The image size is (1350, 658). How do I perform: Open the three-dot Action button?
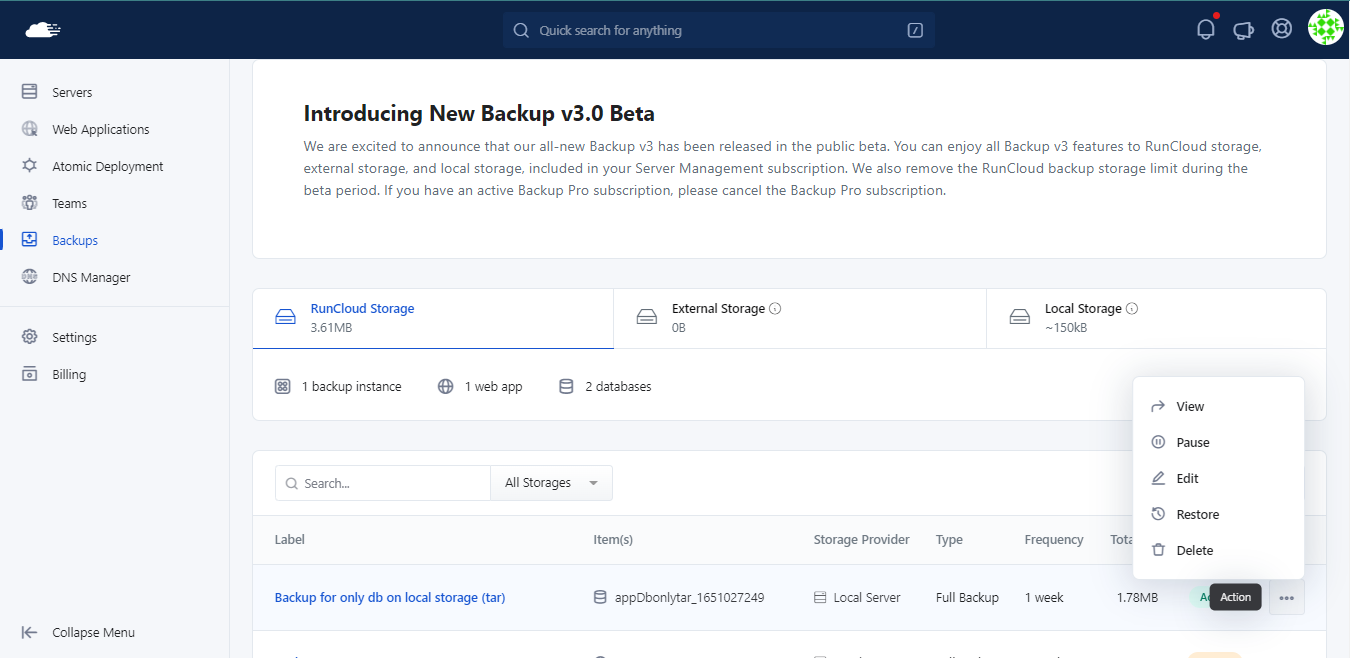(x=1286, y=598)
